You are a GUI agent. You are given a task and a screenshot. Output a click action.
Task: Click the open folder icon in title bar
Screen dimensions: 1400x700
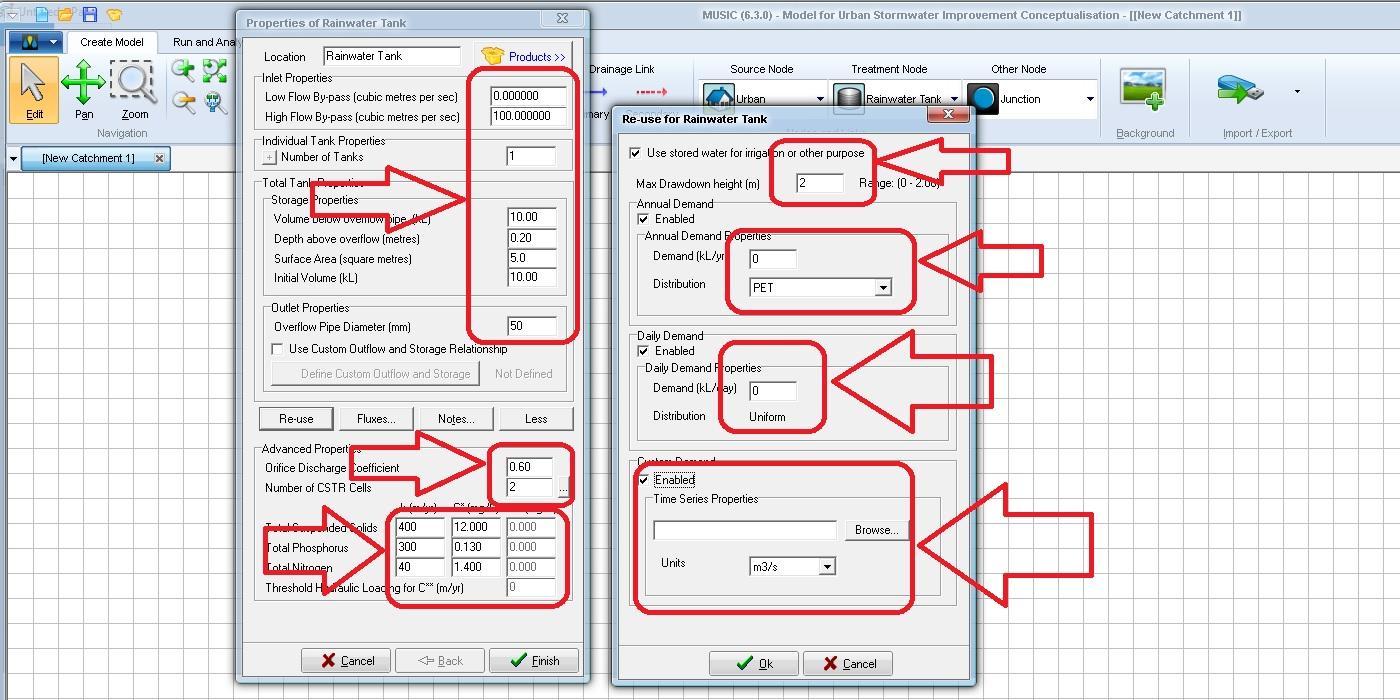coord(66,14)
